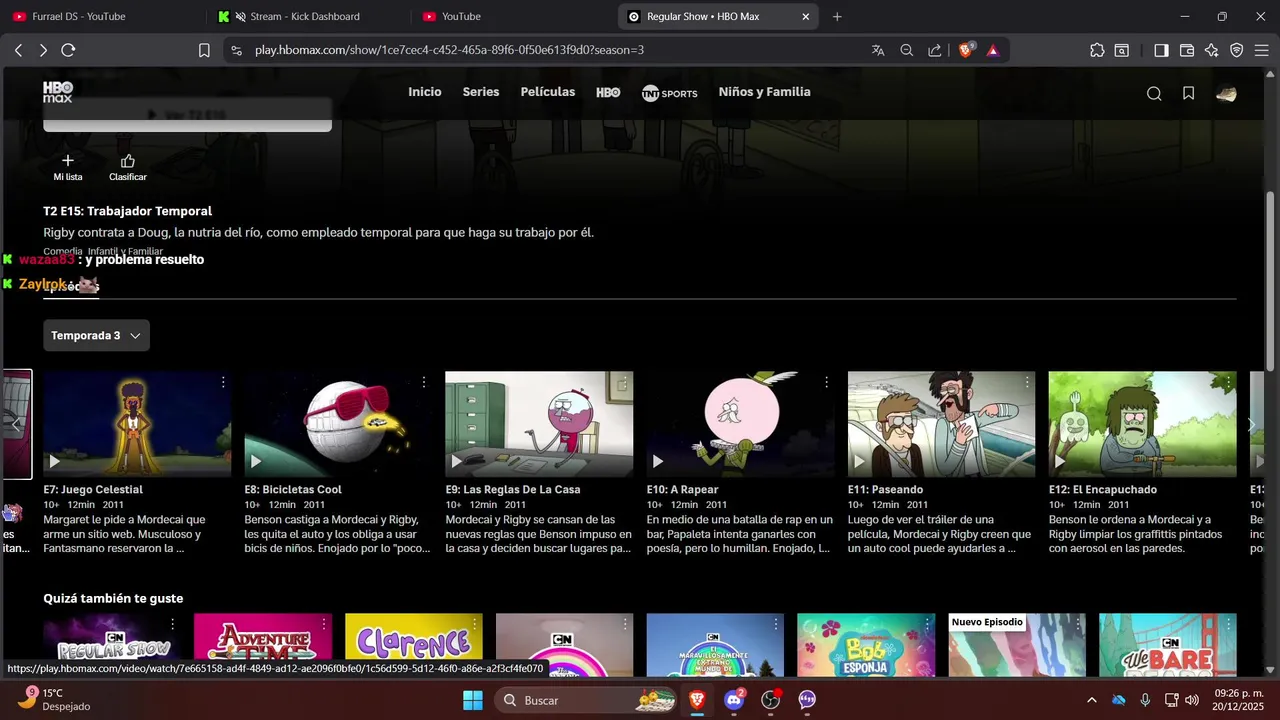The height and width of the screenshot is (720, 1280).
Task: Open E12 El Encapuchado episode thumbnail
Action: [1142, 424]
